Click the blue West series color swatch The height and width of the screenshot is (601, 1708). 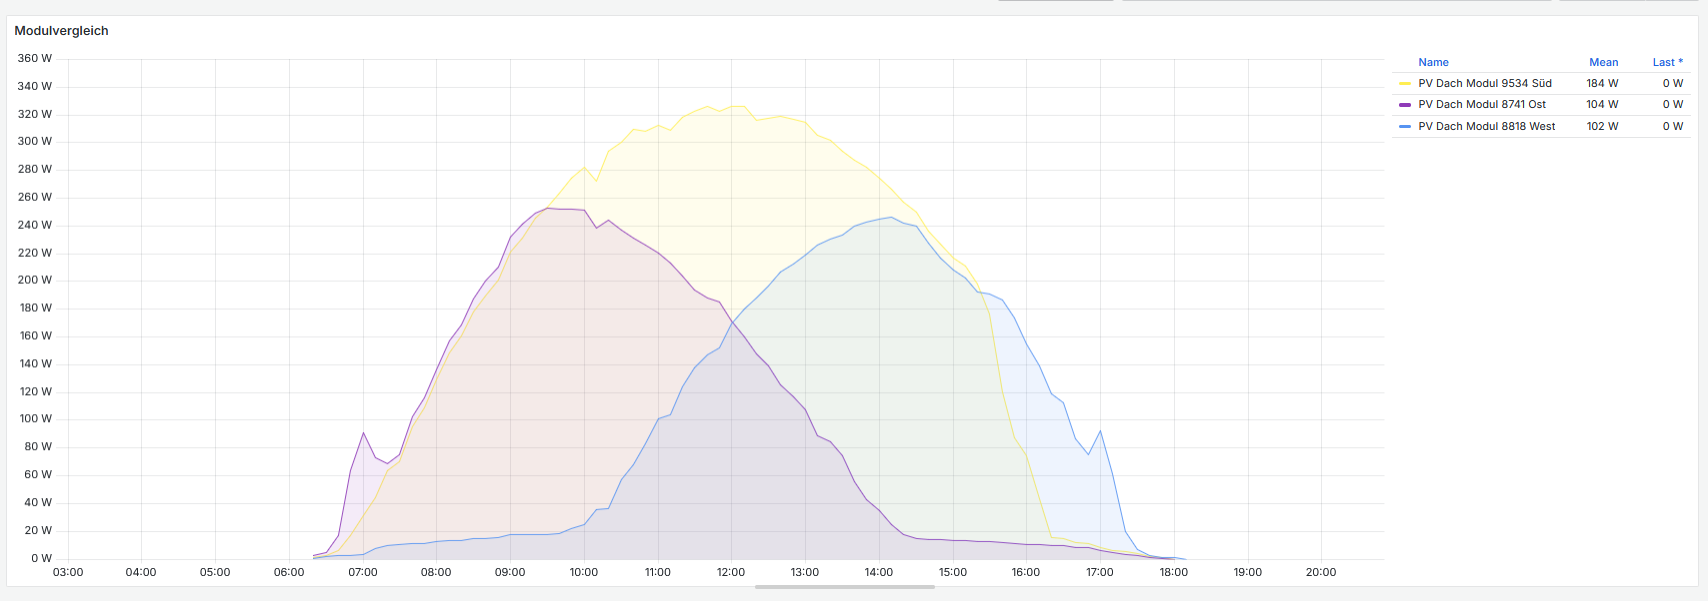tap(1405, 127)
